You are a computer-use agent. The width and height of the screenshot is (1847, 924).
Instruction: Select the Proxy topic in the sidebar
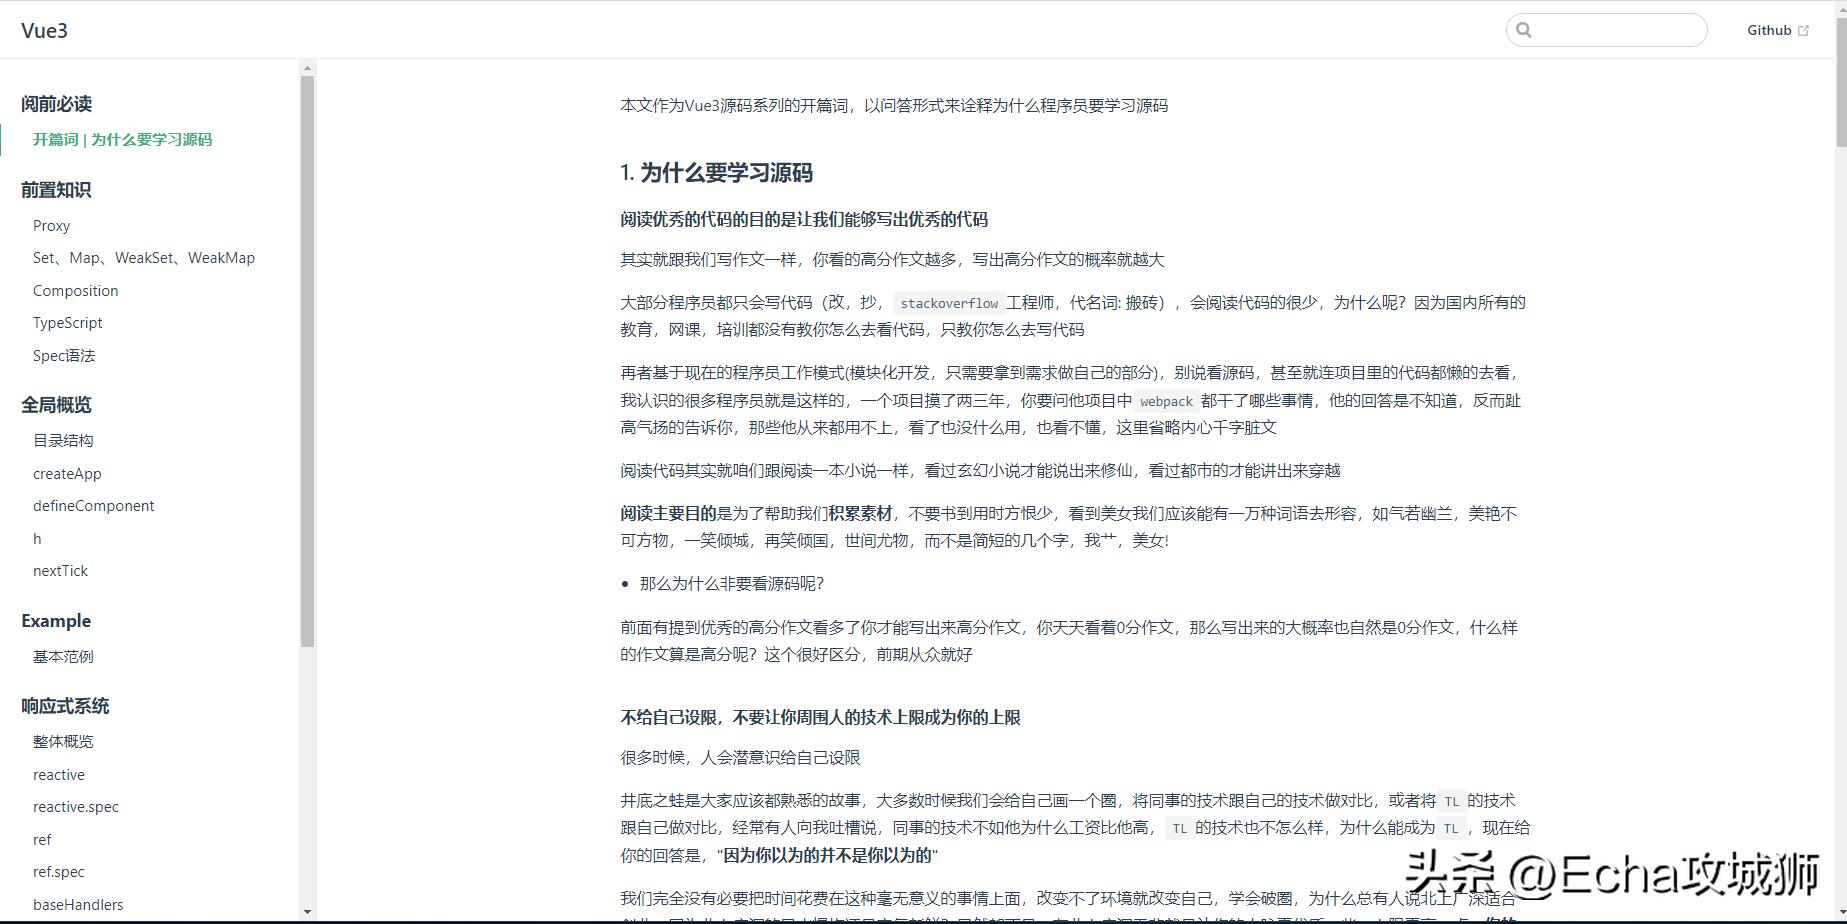click(51, 225)
